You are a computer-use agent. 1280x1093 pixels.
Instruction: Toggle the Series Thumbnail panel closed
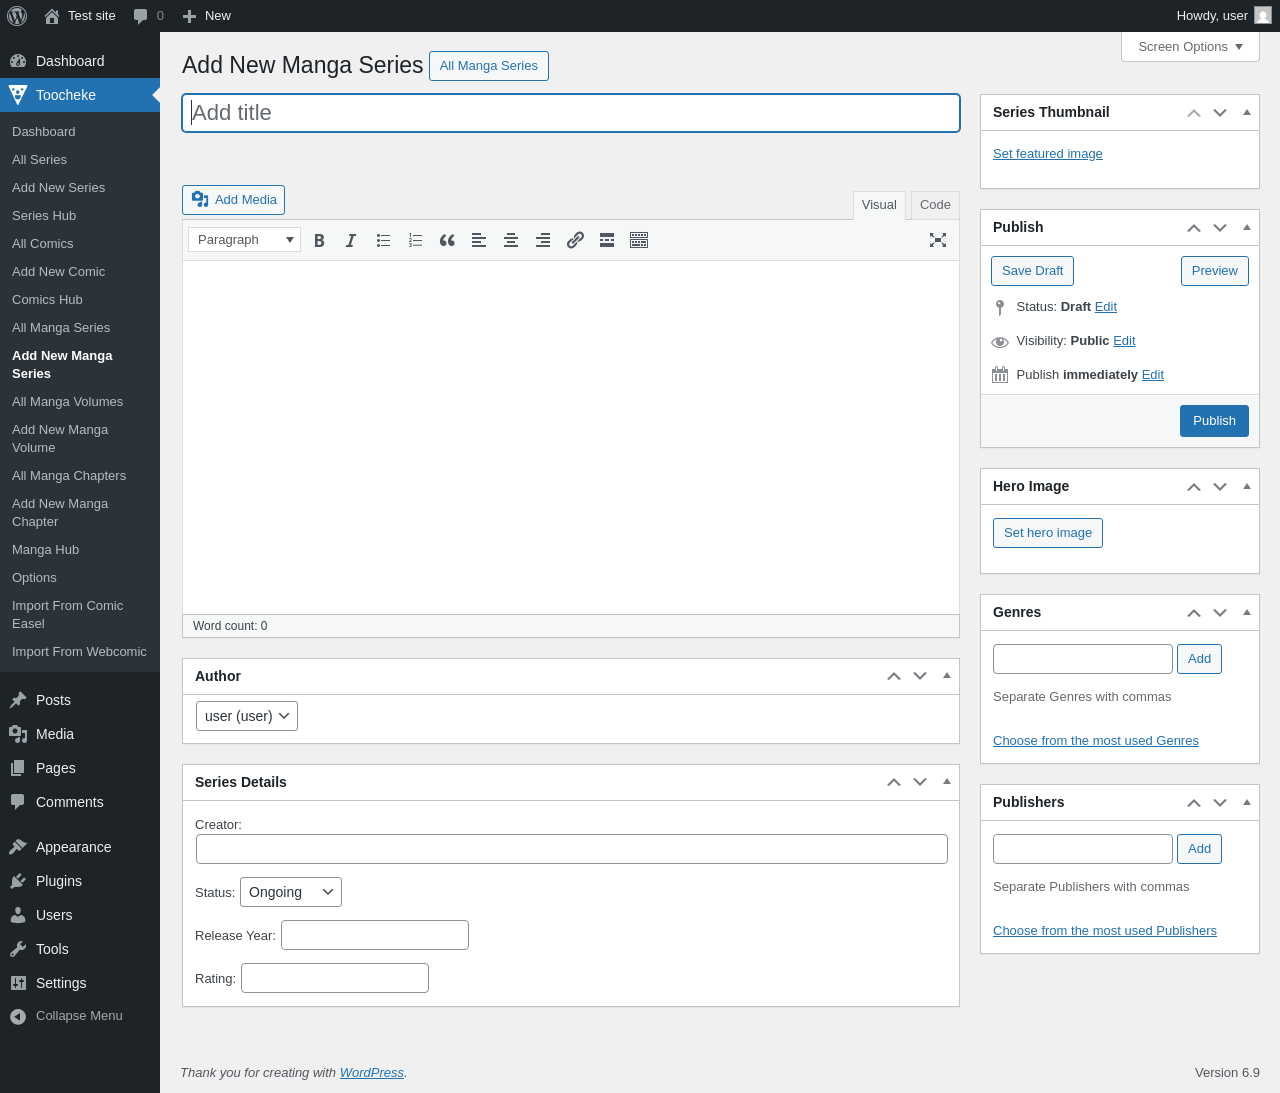pos(1247,112)
